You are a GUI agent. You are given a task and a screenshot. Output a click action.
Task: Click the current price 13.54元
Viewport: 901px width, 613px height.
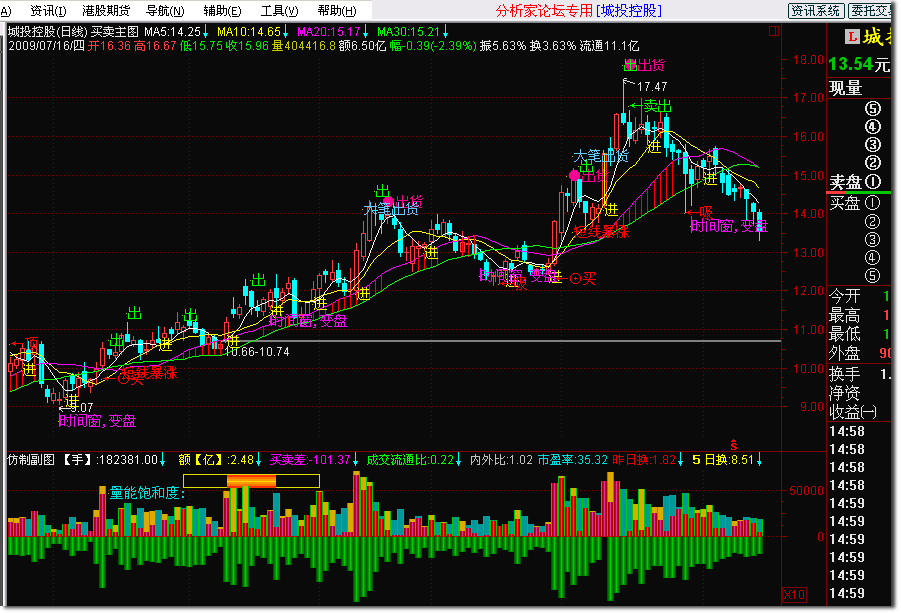(858, 64)
